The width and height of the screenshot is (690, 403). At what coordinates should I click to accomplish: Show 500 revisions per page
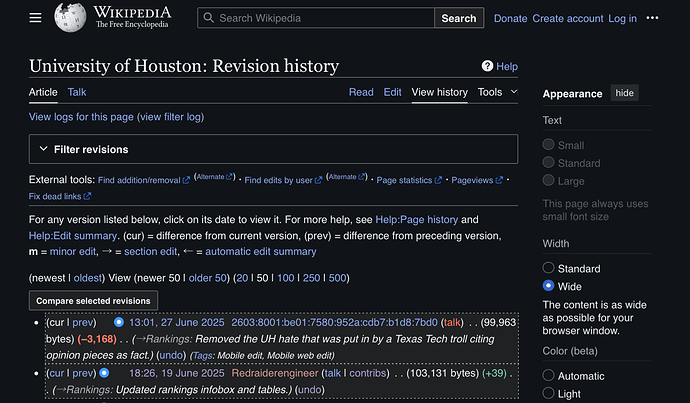337,278
